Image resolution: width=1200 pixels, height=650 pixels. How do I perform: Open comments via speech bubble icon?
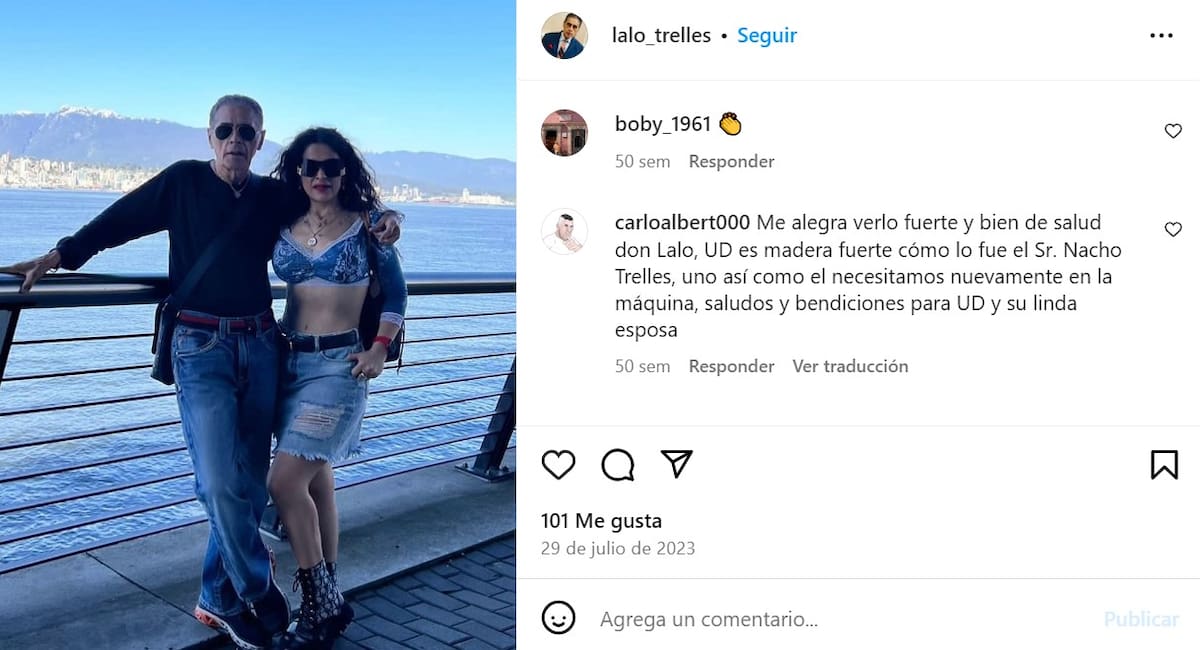618,464
